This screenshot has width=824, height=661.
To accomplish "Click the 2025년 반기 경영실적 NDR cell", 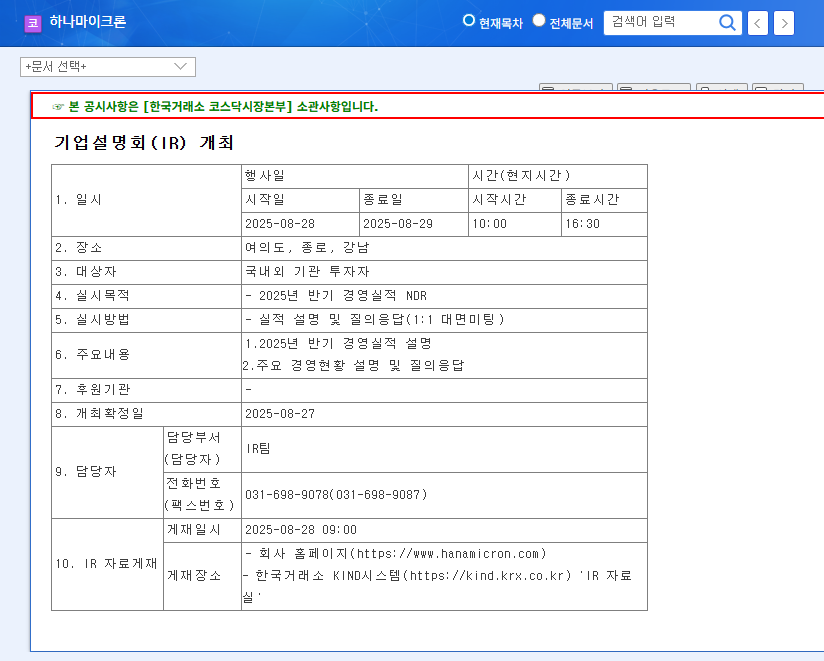I will [444, 296].
